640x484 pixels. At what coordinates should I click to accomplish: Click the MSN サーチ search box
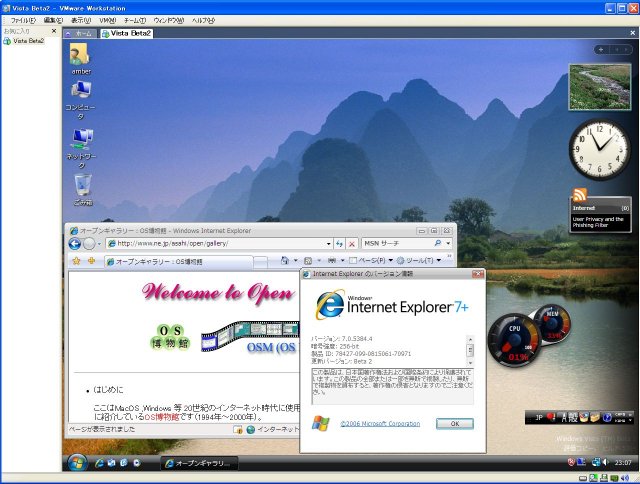(x=397, y=243)
